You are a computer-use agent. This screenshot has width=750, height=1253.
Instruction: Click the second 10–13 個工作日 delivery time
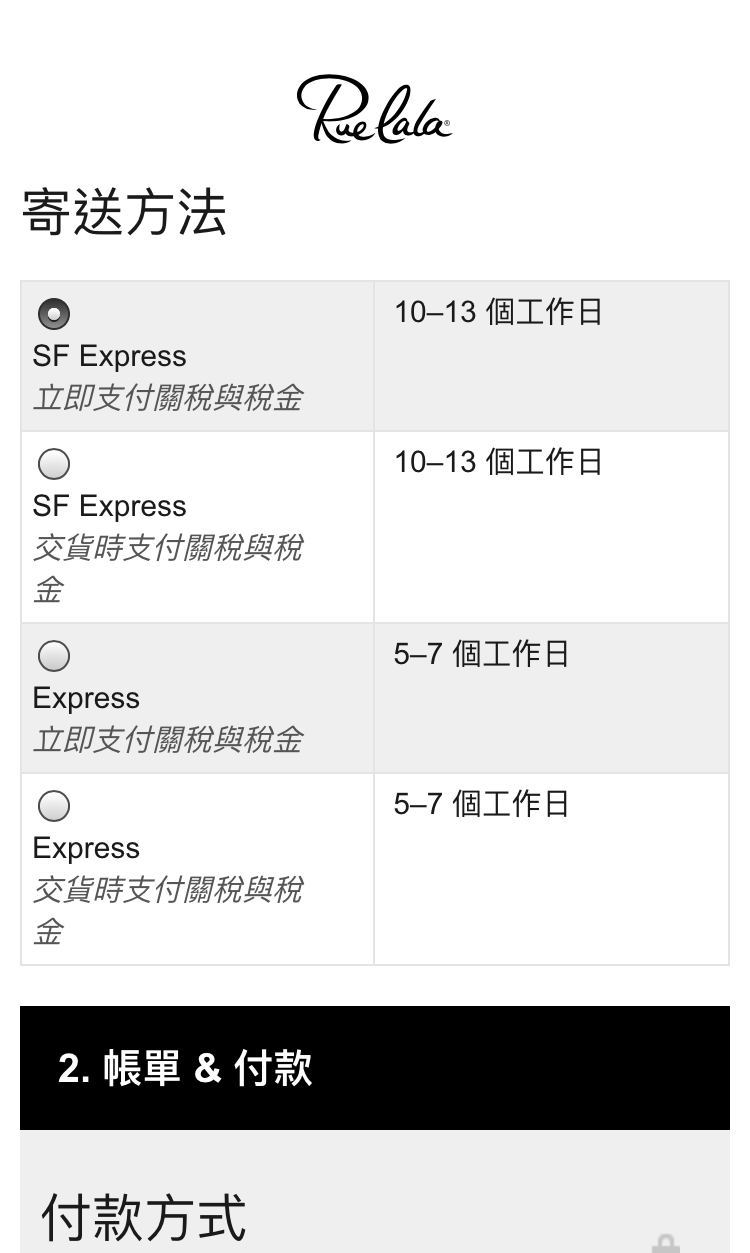498,462
